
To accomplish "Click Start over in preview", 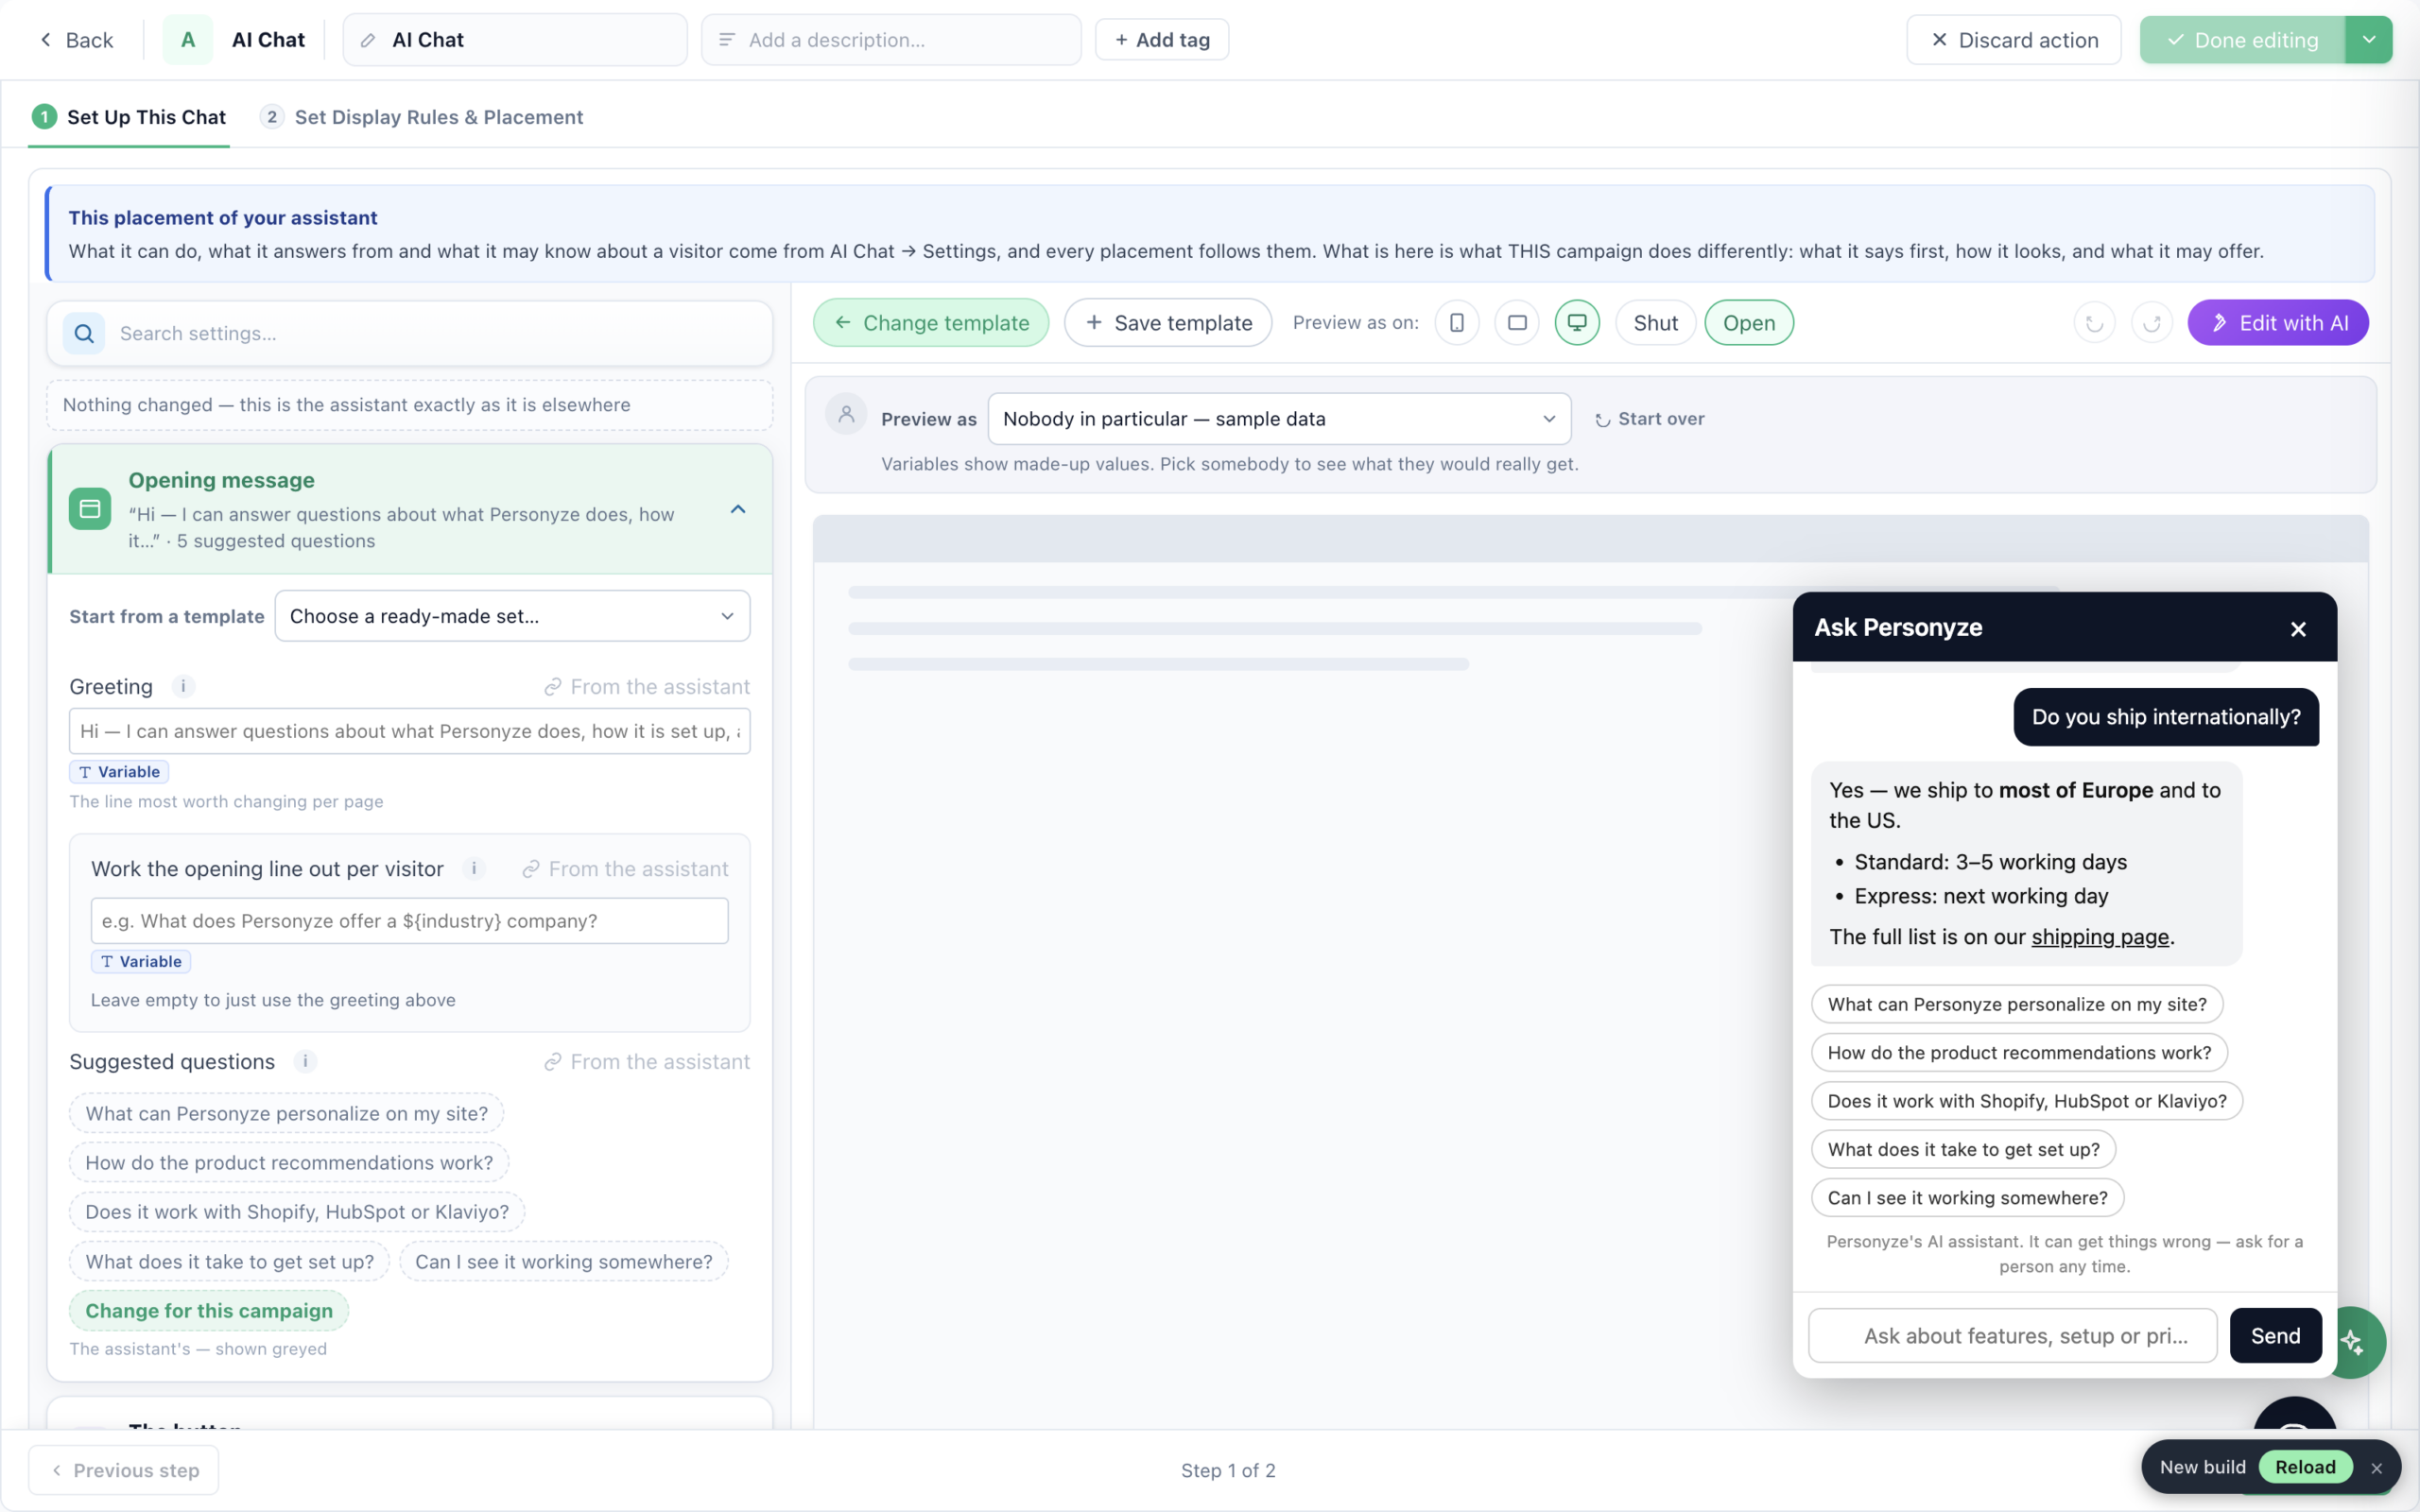I will click(1649, 419).
